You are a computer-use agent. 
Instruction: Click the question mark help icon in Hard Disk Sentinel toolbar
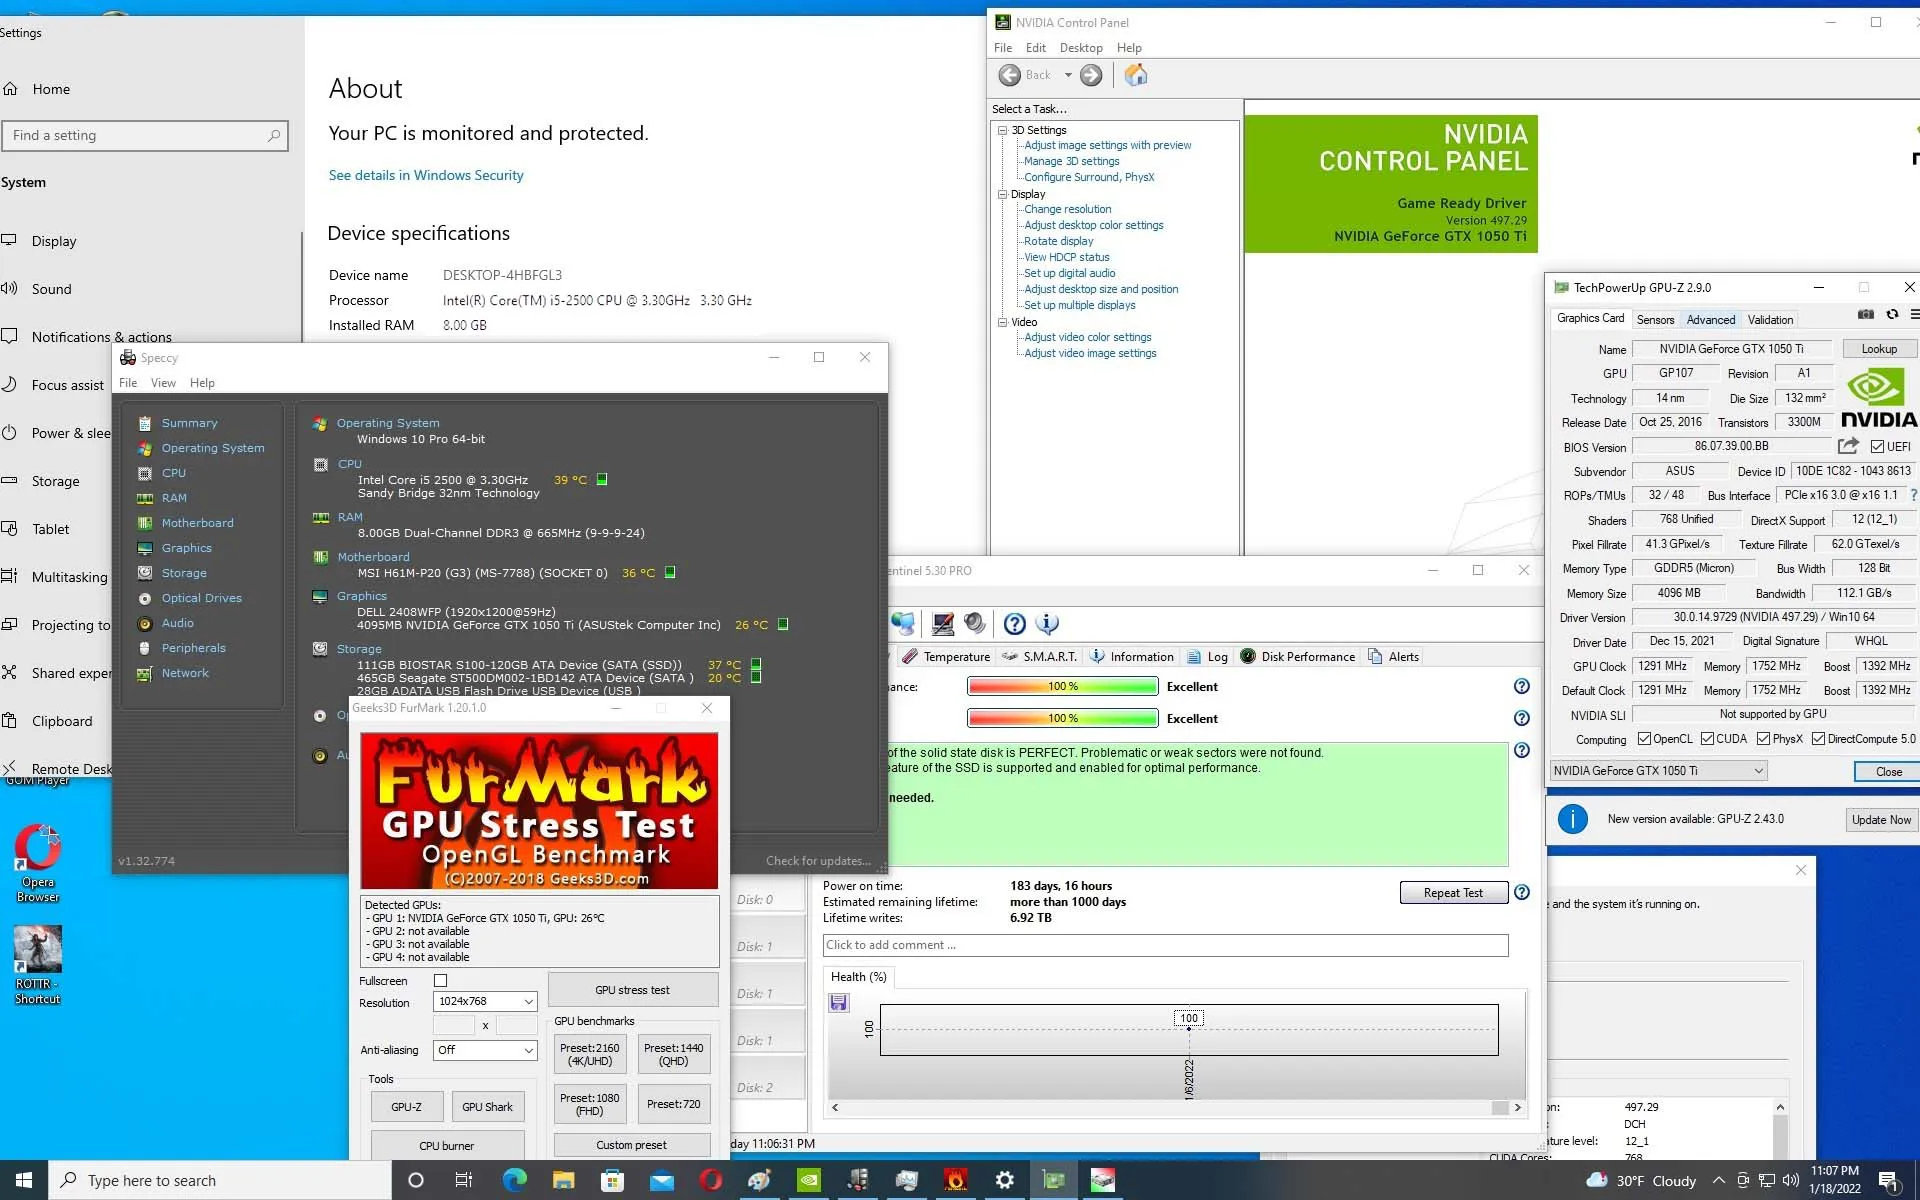[1014, 624]
